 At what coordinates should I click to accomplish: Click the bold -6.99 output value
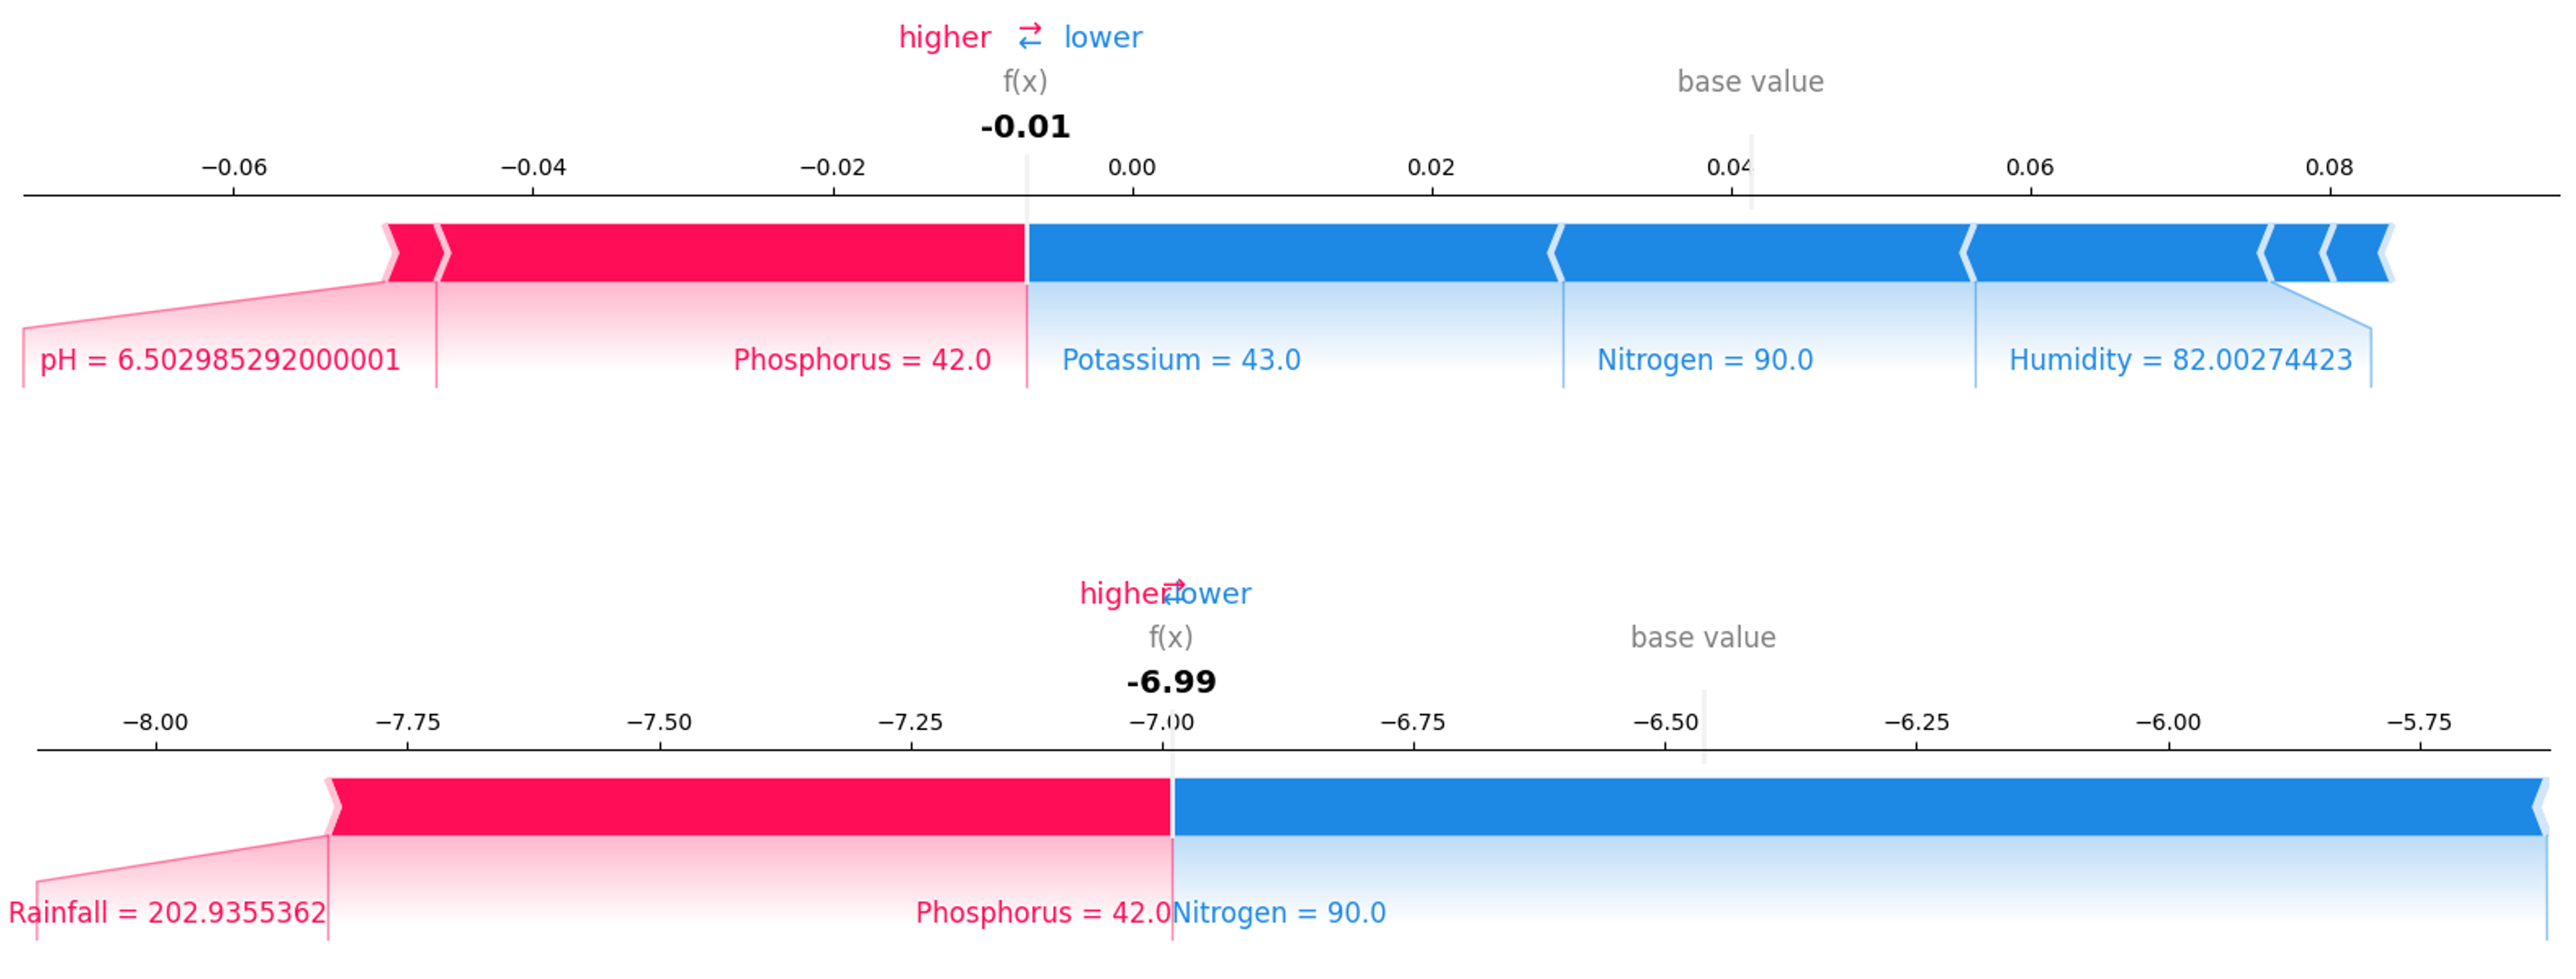pyautogui.click(x=1171, y=682)
